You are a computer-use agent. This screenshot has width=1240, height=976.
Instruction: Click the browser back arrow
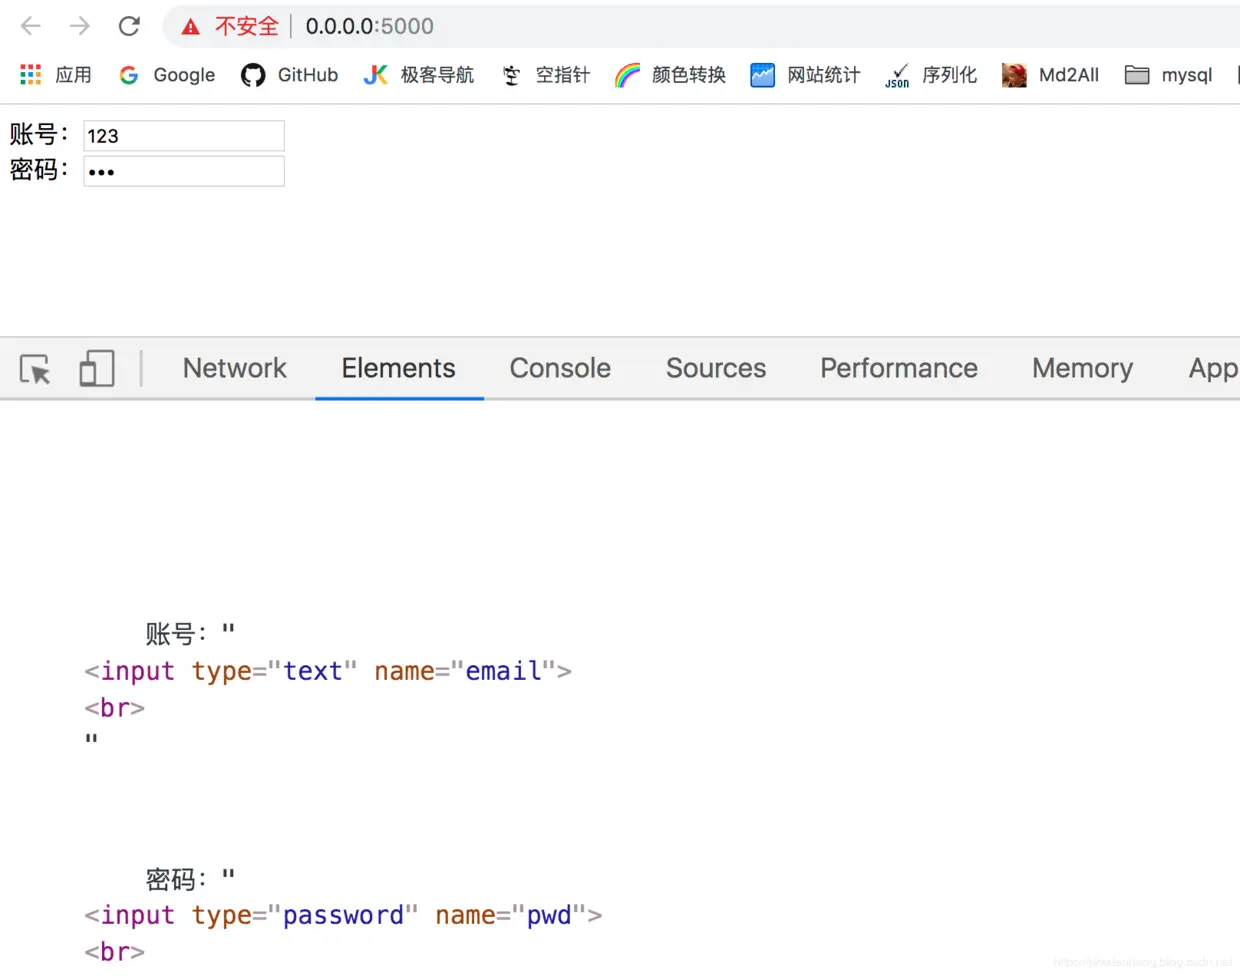point(31,26)
